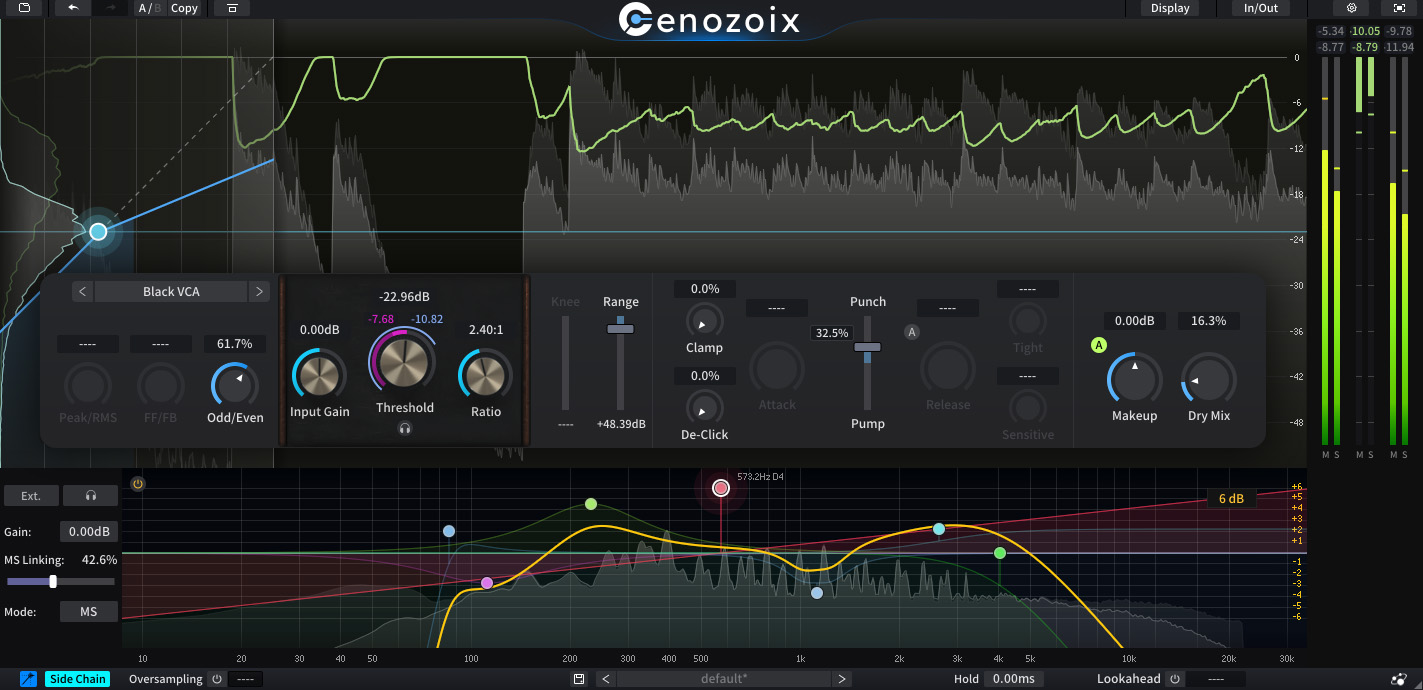Click the Input Gain knob
This screenshot has height=690, width=1423.
[319, 376]
